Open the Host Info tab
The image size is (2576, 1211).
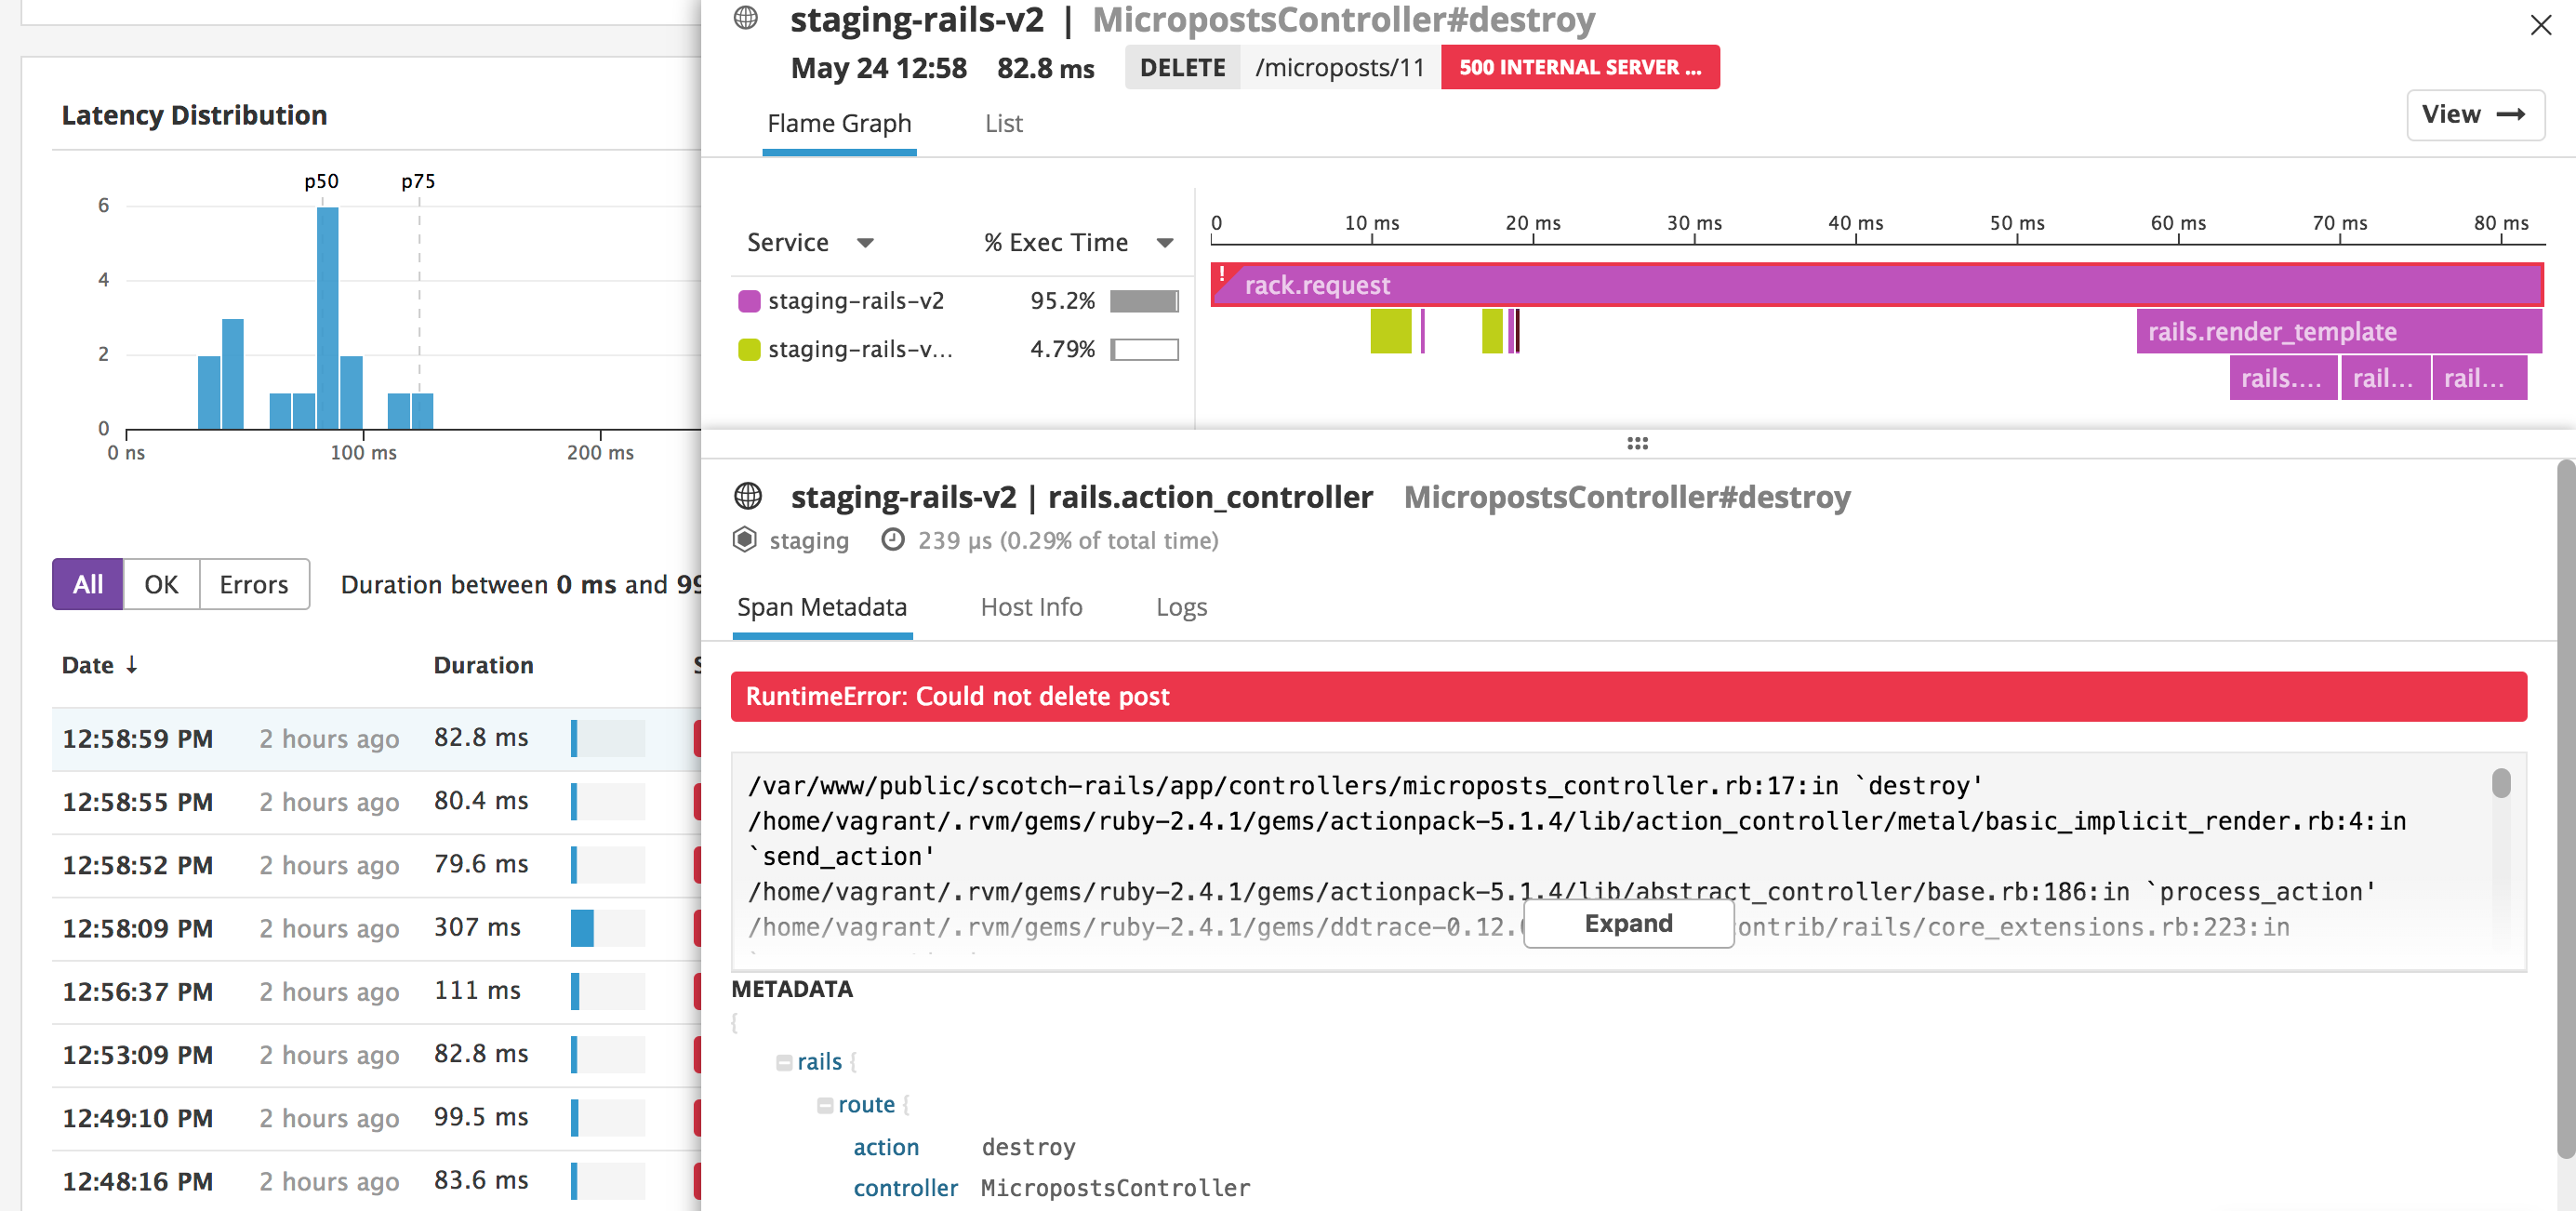[x=1031, y=607]
